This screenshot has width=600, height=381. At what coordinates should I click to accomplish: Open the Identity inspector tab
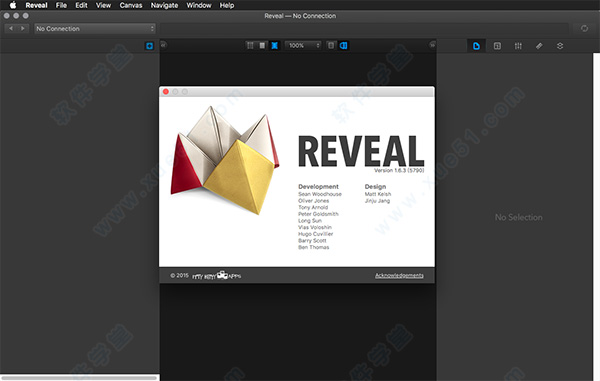497,46
